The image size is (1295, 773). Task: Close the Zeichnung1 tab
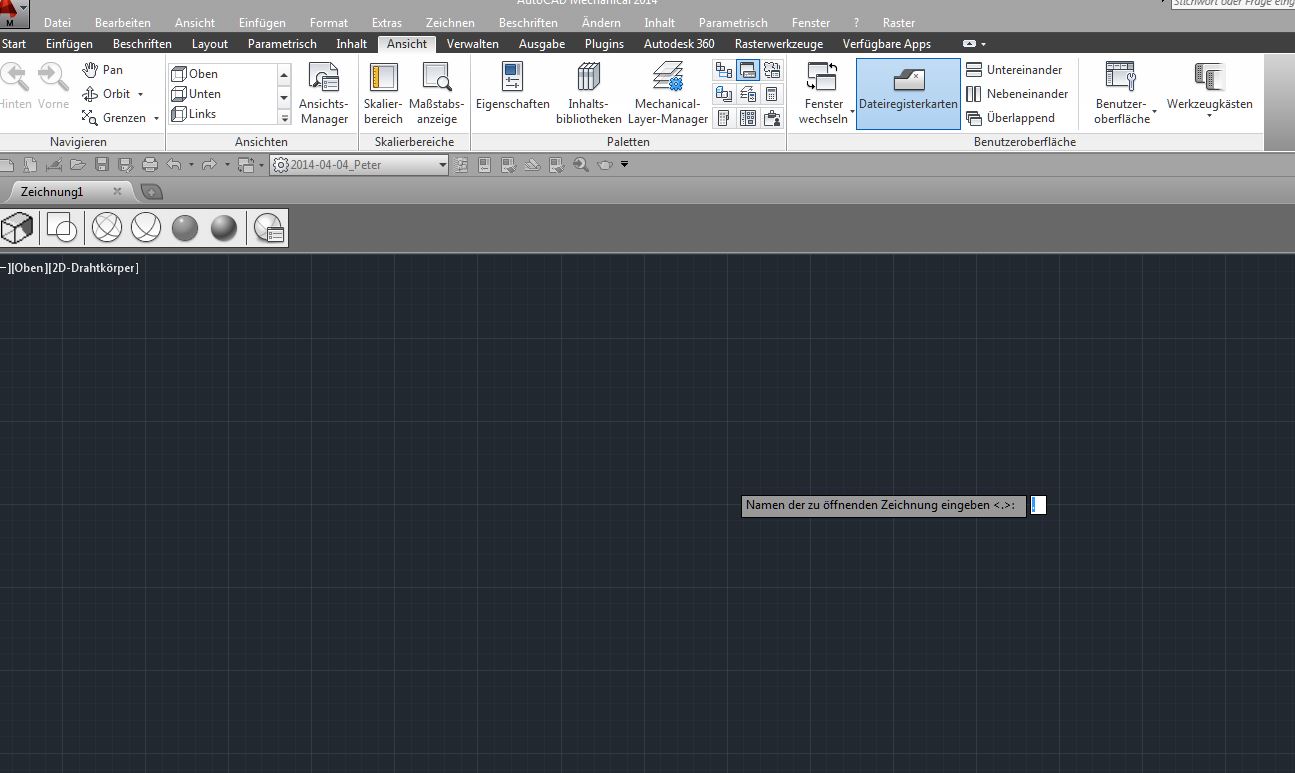(117, 191)
